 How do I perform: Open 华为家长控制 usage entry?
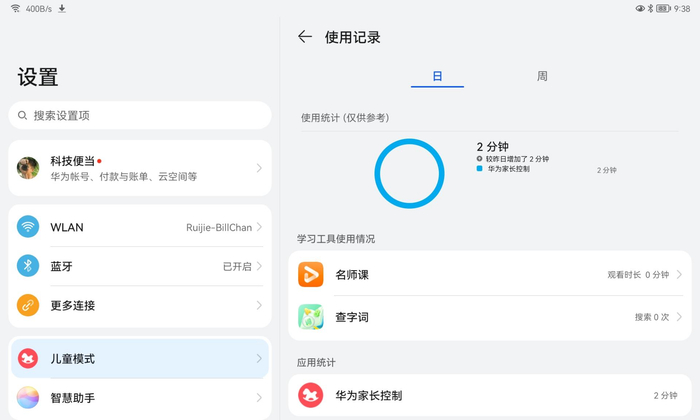click(490, 396)
